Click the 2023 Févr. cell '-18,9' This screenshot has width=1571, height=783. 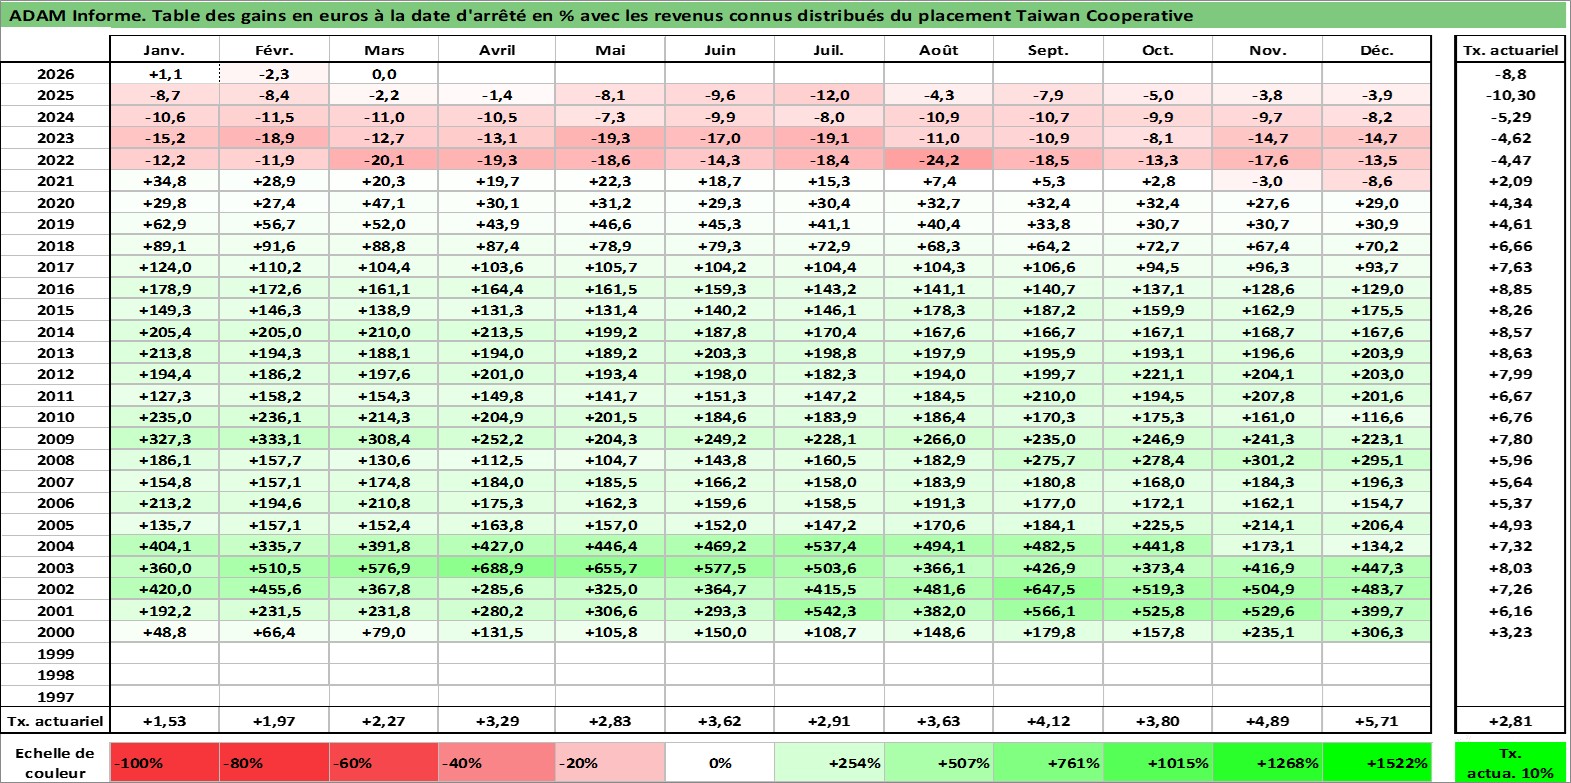click(274, 138)
